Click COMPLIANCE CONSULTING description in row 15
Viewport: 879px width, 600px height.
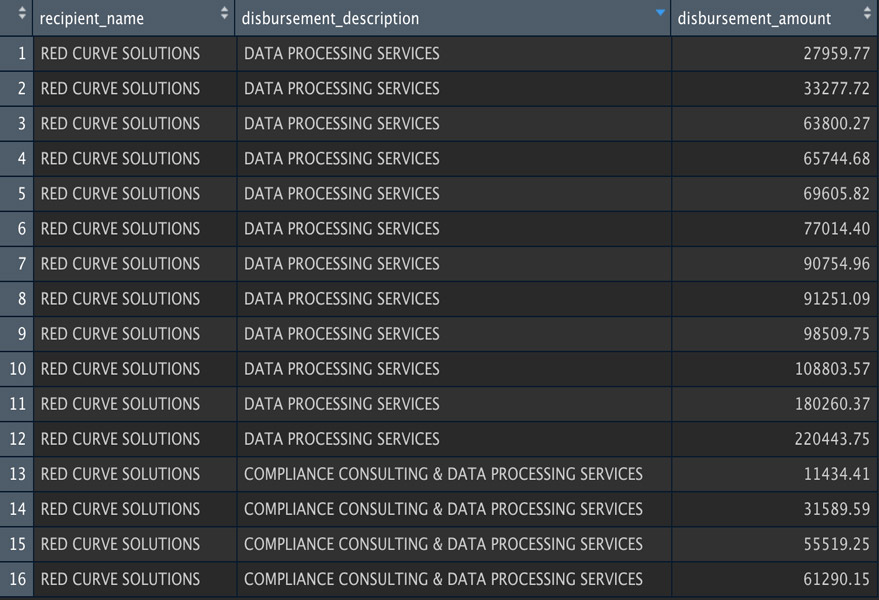click(x=443, y=544)
